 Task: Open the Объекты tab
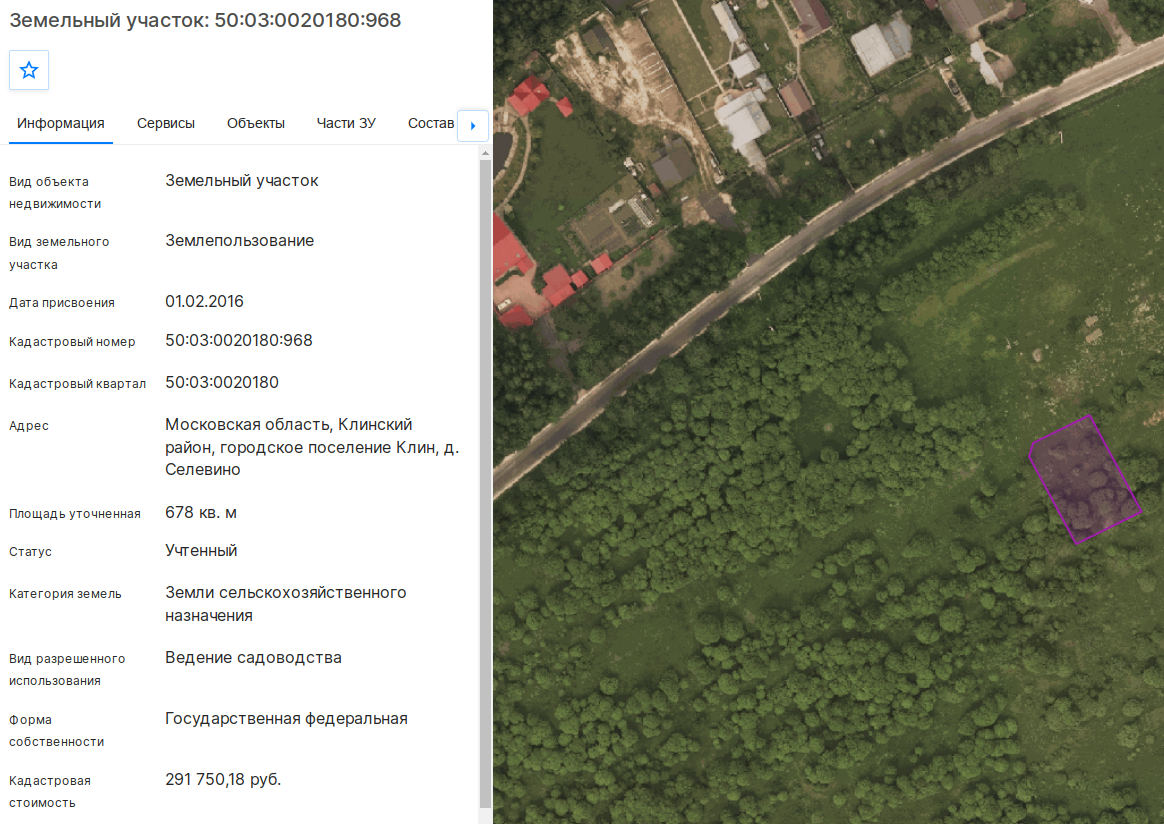(256, 123)
